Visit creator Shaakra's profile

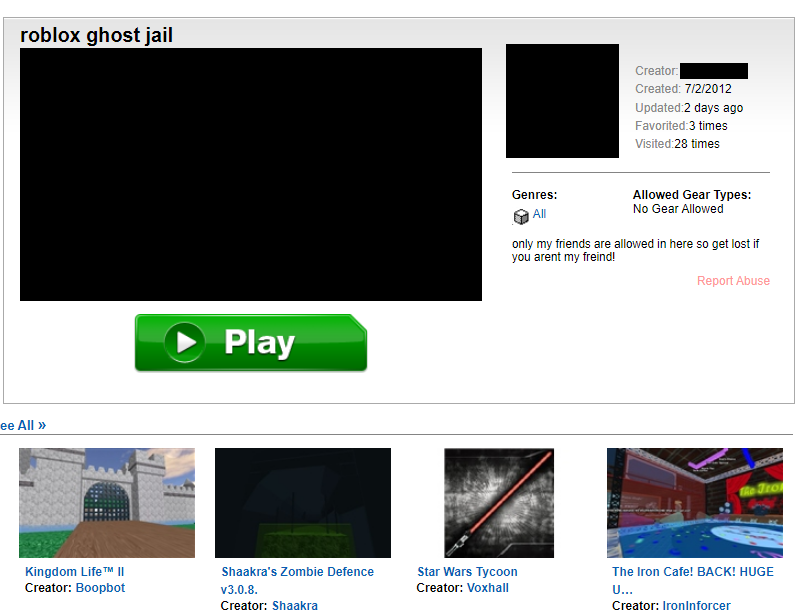pos(294,606)
